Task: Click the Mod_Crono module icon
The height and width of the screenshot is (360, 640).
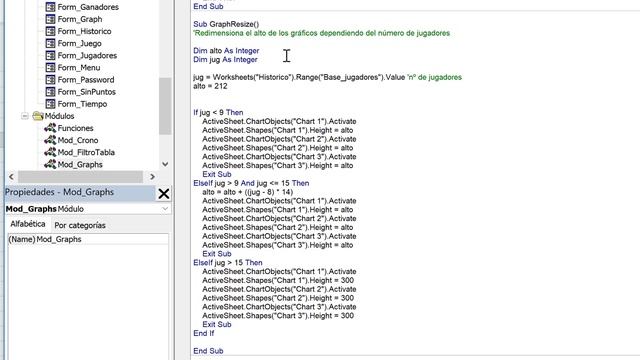Action: (x=50, y=140)
